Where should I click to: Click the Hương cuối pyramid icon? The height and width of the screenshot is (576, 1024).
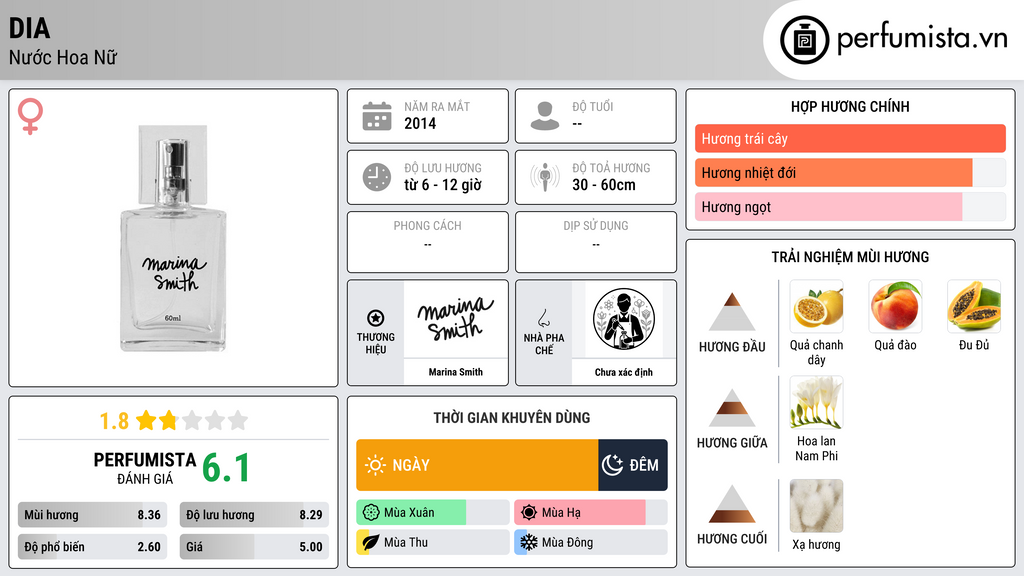(x=732, y=504)
